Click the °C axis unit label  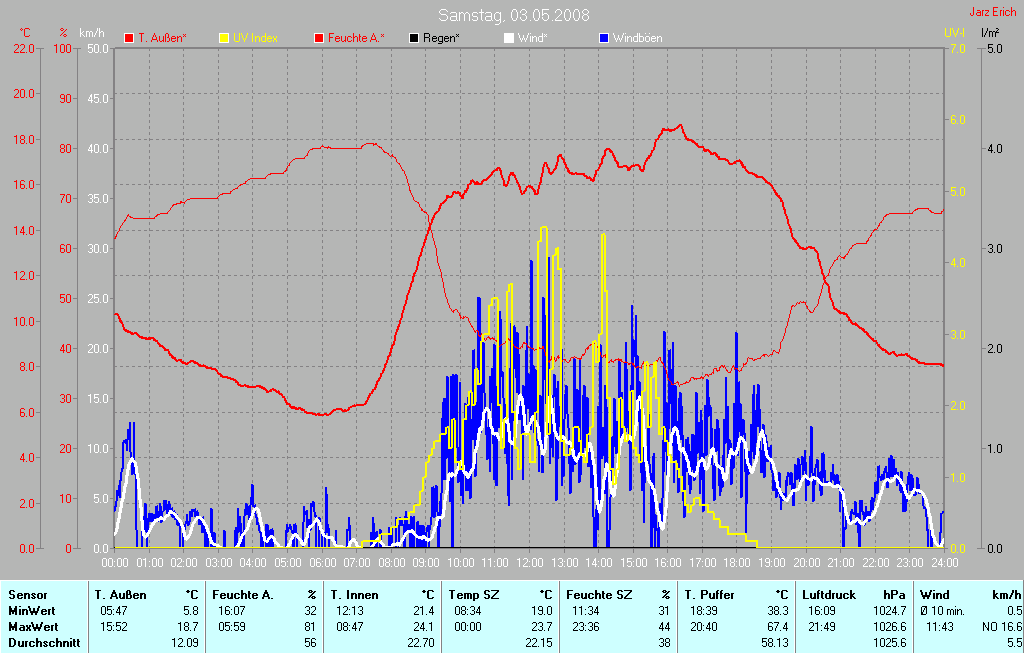point(25,33)
